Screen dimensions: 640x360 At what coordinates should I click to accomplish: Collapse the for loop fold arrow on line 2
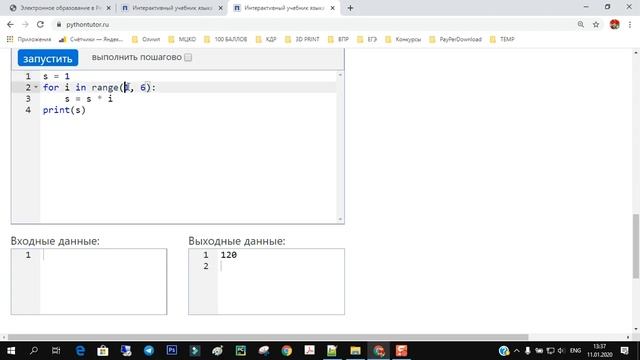tap(36, 87)
